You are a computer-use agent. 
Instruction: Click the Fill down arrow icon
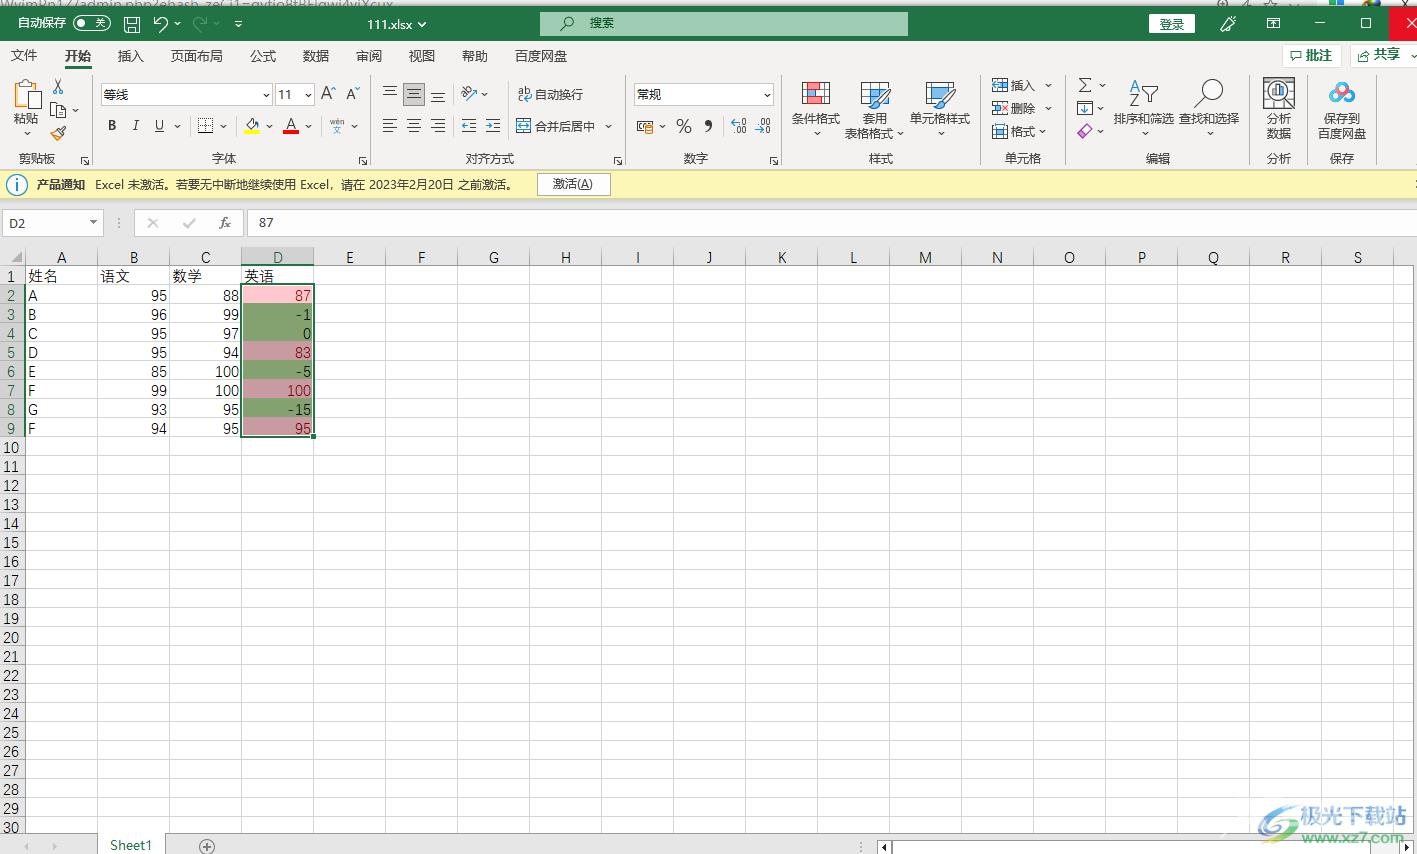(1085, 108)
